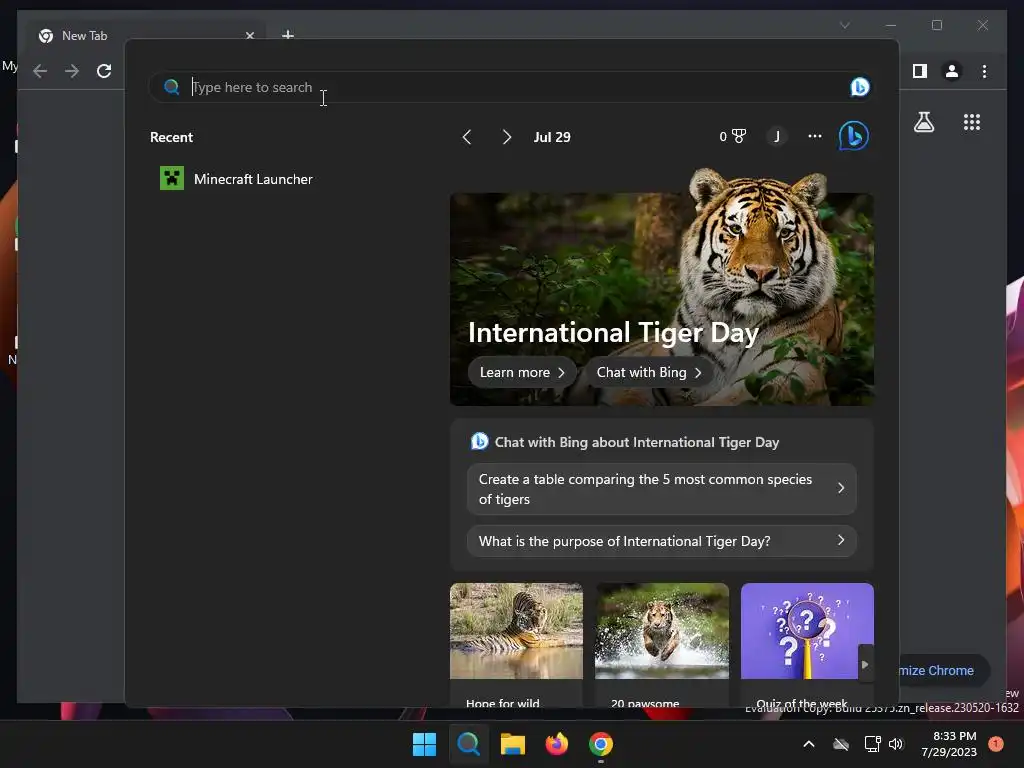
Task: Launch Firefox from the taskbar
Action: (x=556, y=744)
